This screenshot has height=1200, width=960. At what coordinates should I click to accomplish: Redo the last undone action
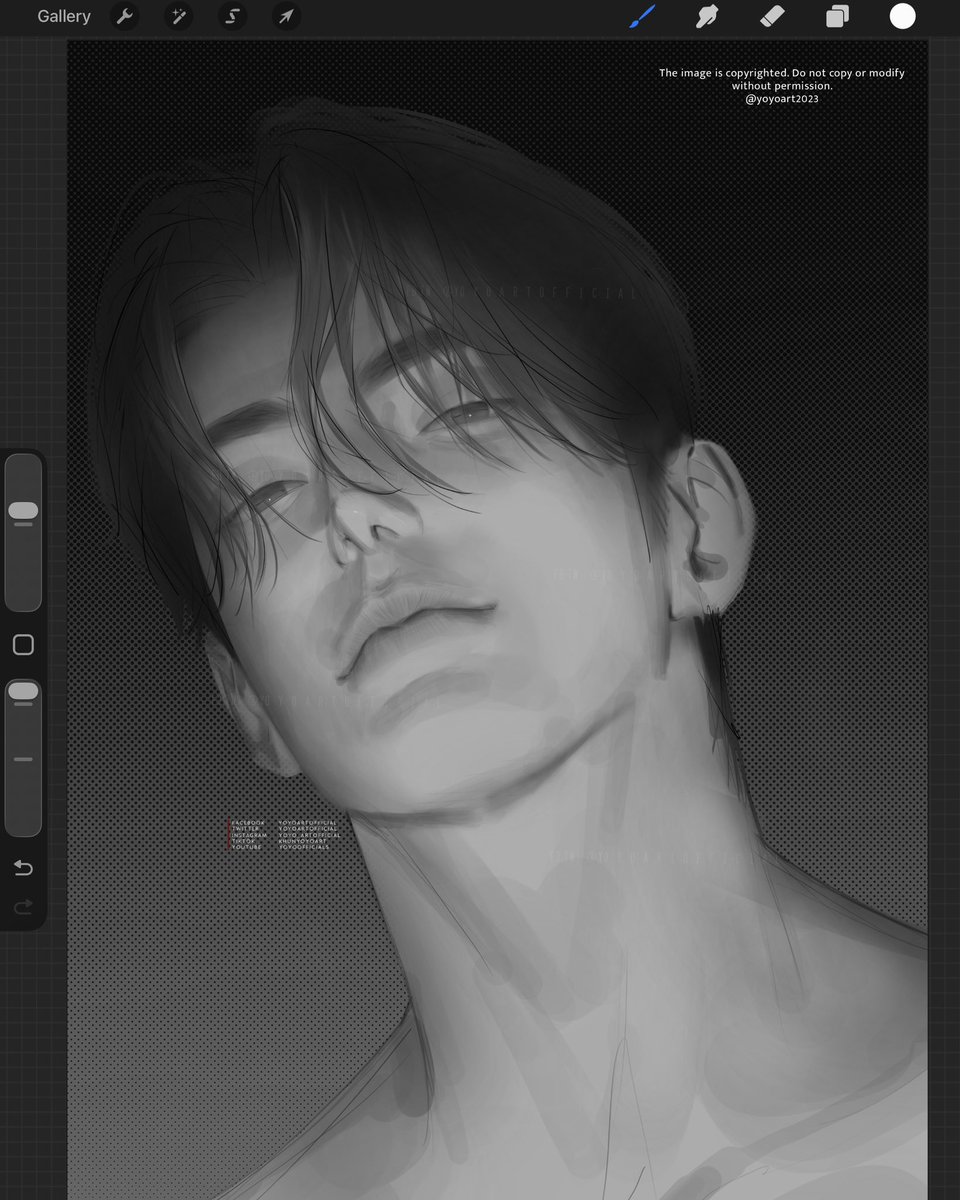(23, 907)
